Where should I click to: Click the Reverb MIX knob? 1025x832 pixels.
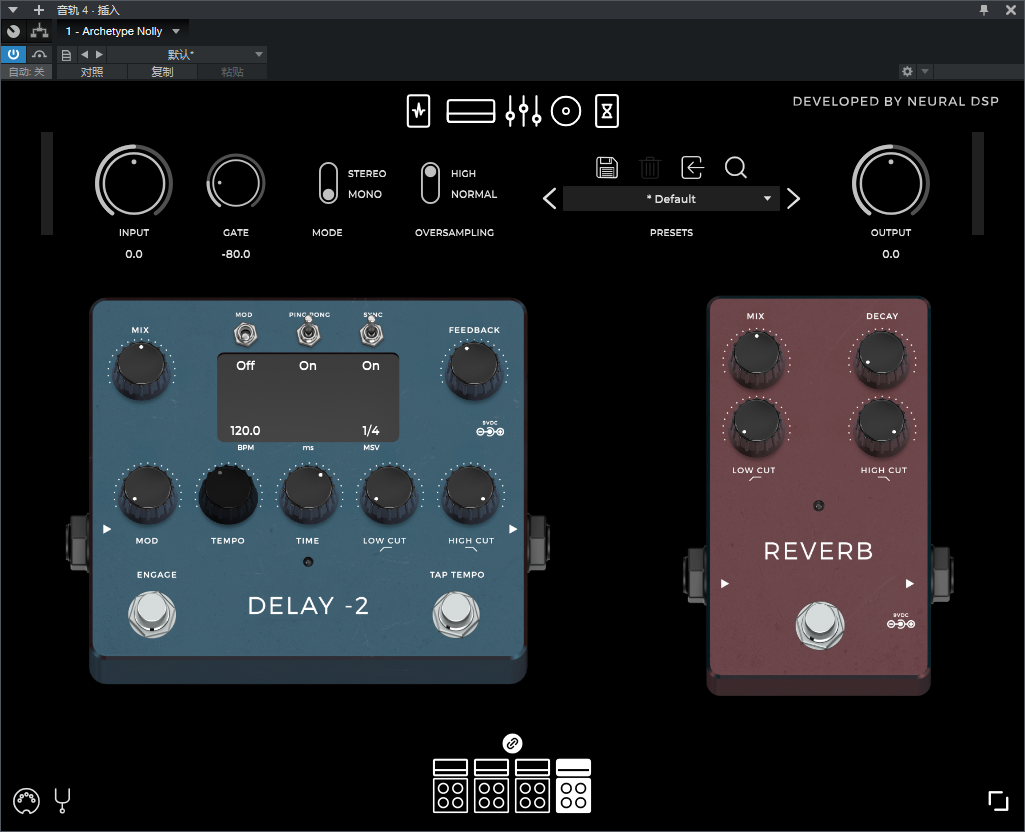pos(756,358)
